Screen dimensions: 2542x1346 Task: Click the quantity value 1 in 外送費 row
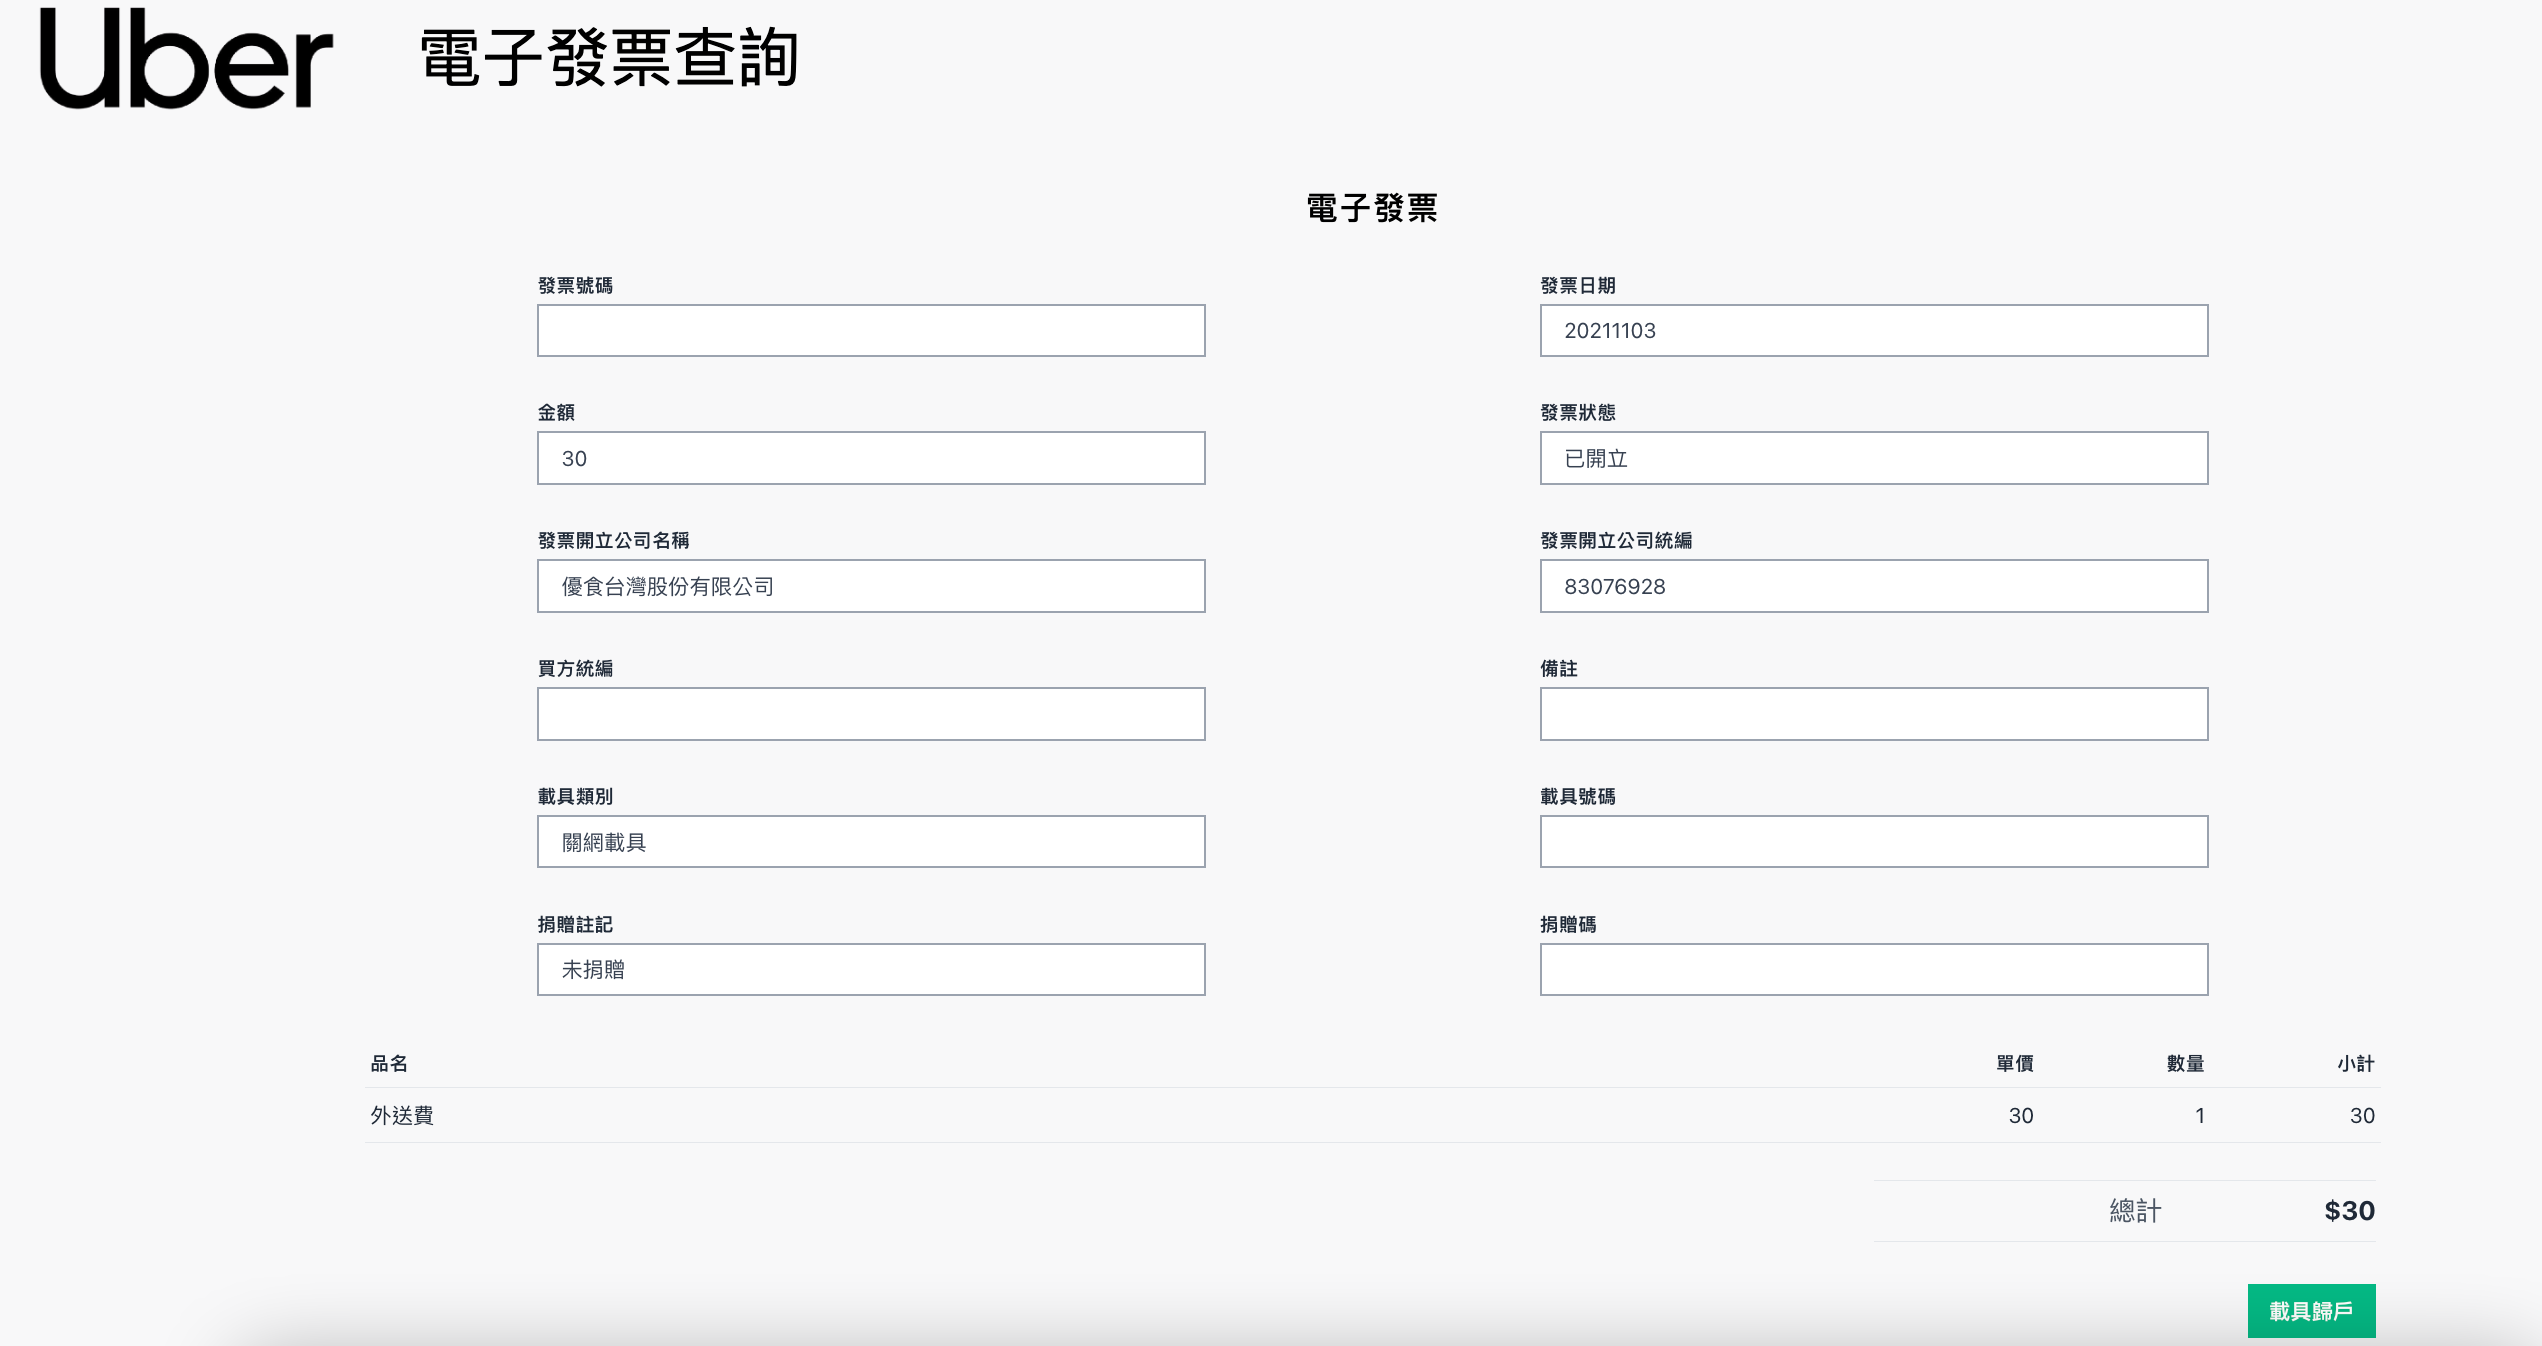tap(2199, 1115)
